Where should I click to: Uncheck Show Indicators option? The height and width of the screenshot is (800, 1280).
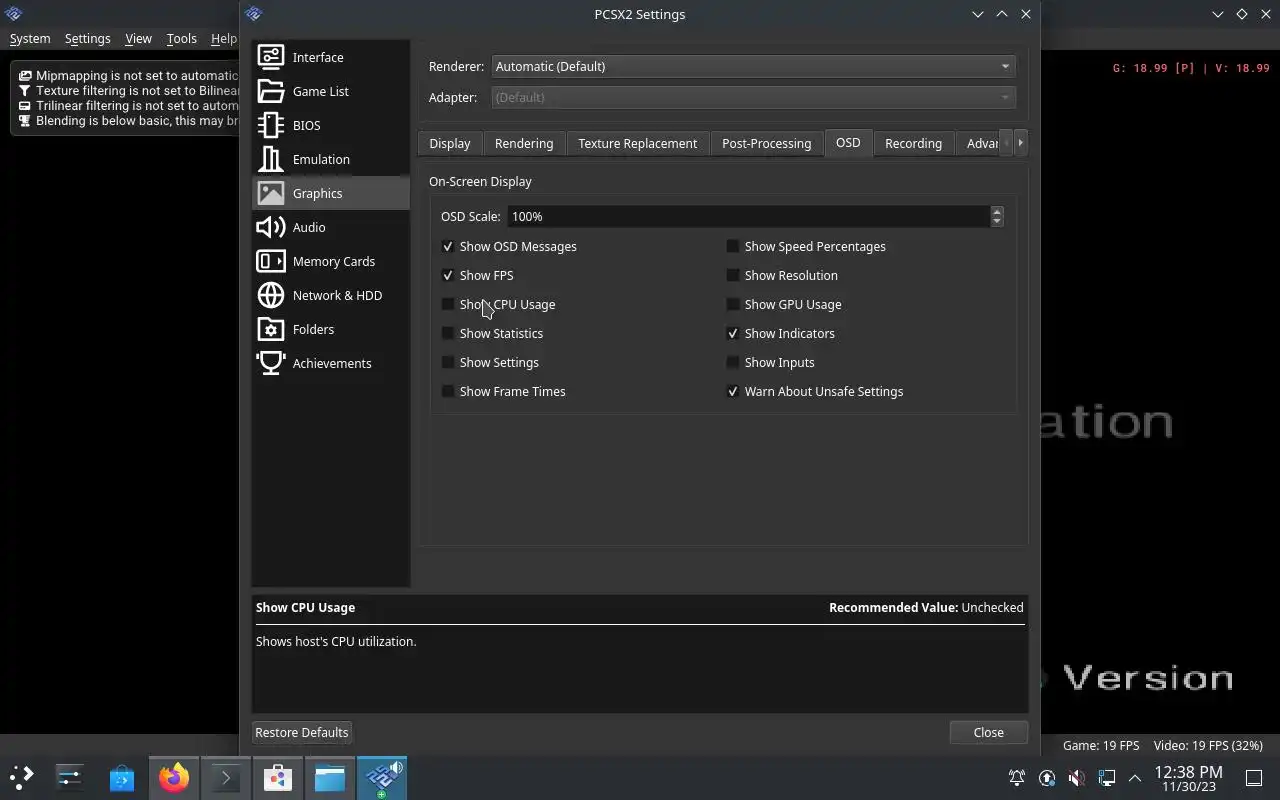tap(733, 333)
